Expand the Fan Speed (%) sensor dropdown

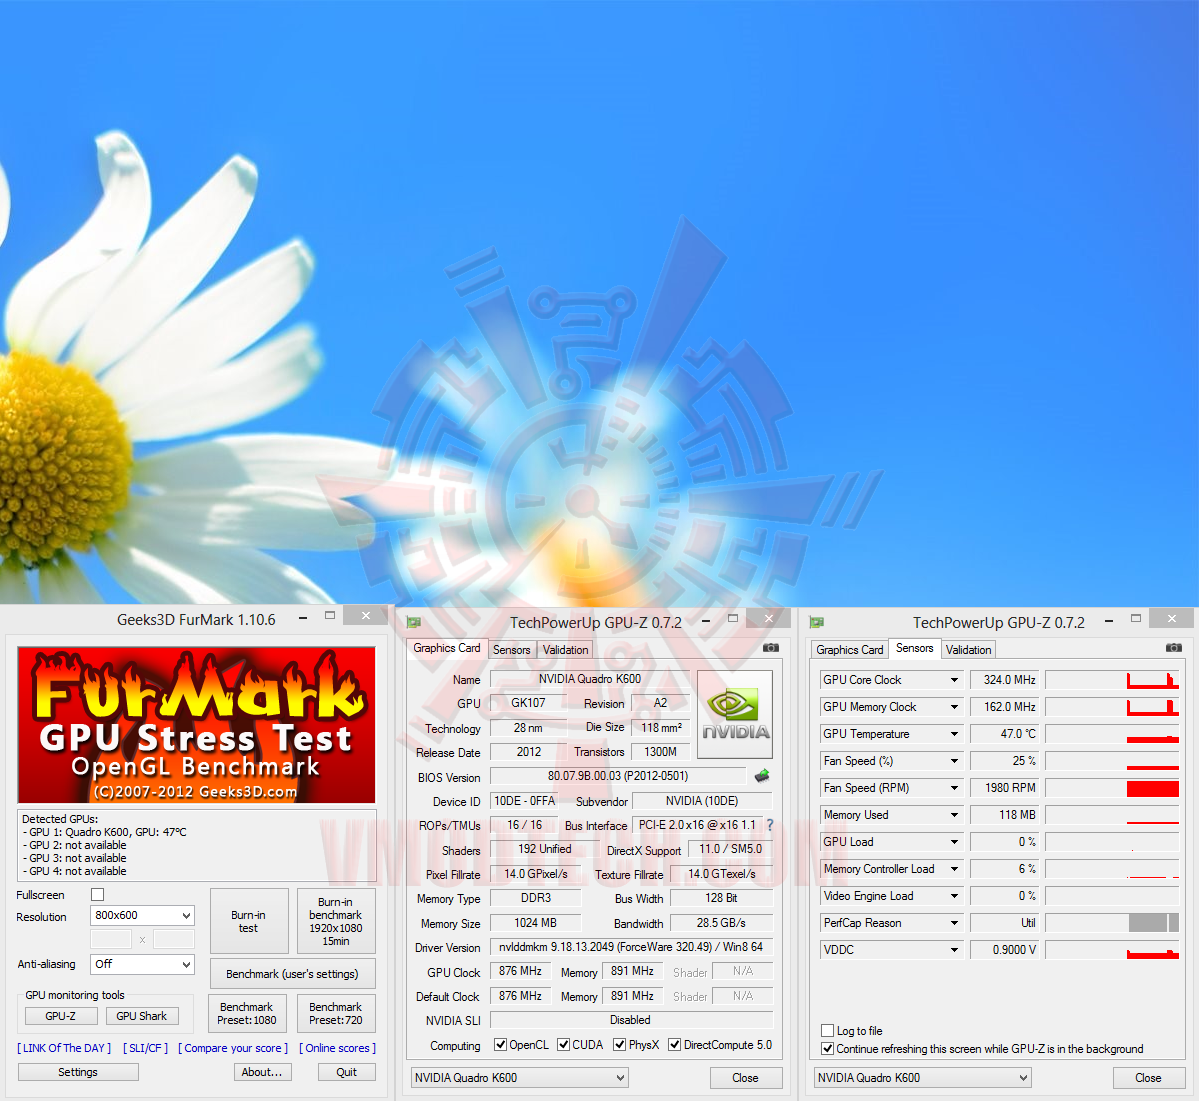coord(954,761)
